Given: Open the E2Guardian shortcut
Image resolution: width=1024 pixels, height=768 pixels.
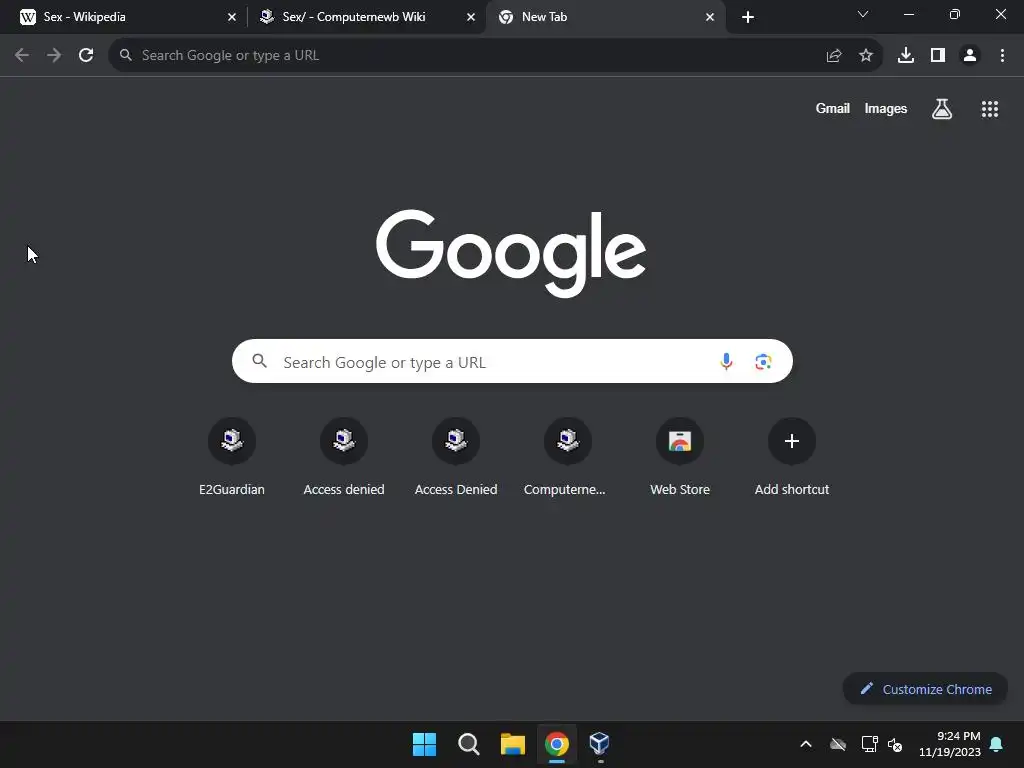Looking at the screenshot, I should pyautogui.click(x=232, y=457).
